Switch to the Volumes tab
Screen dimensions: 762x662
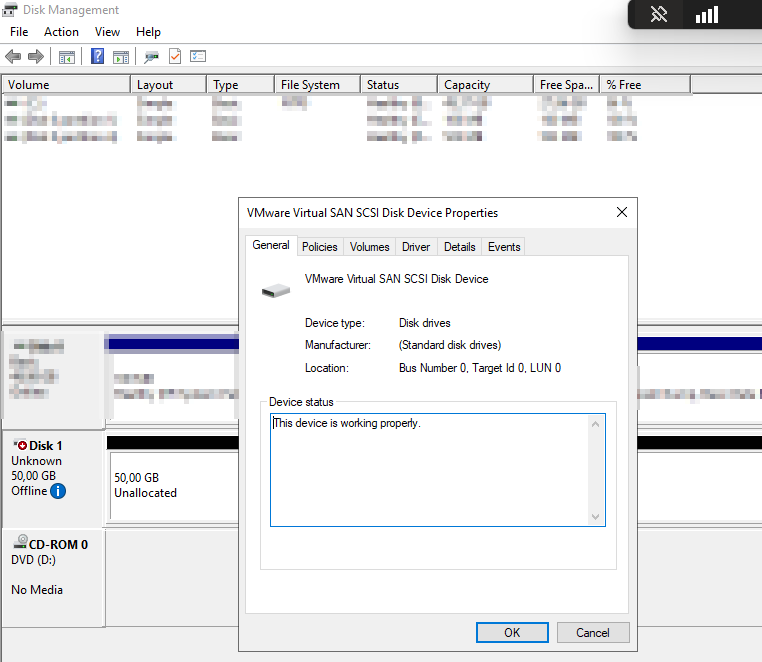369,247
